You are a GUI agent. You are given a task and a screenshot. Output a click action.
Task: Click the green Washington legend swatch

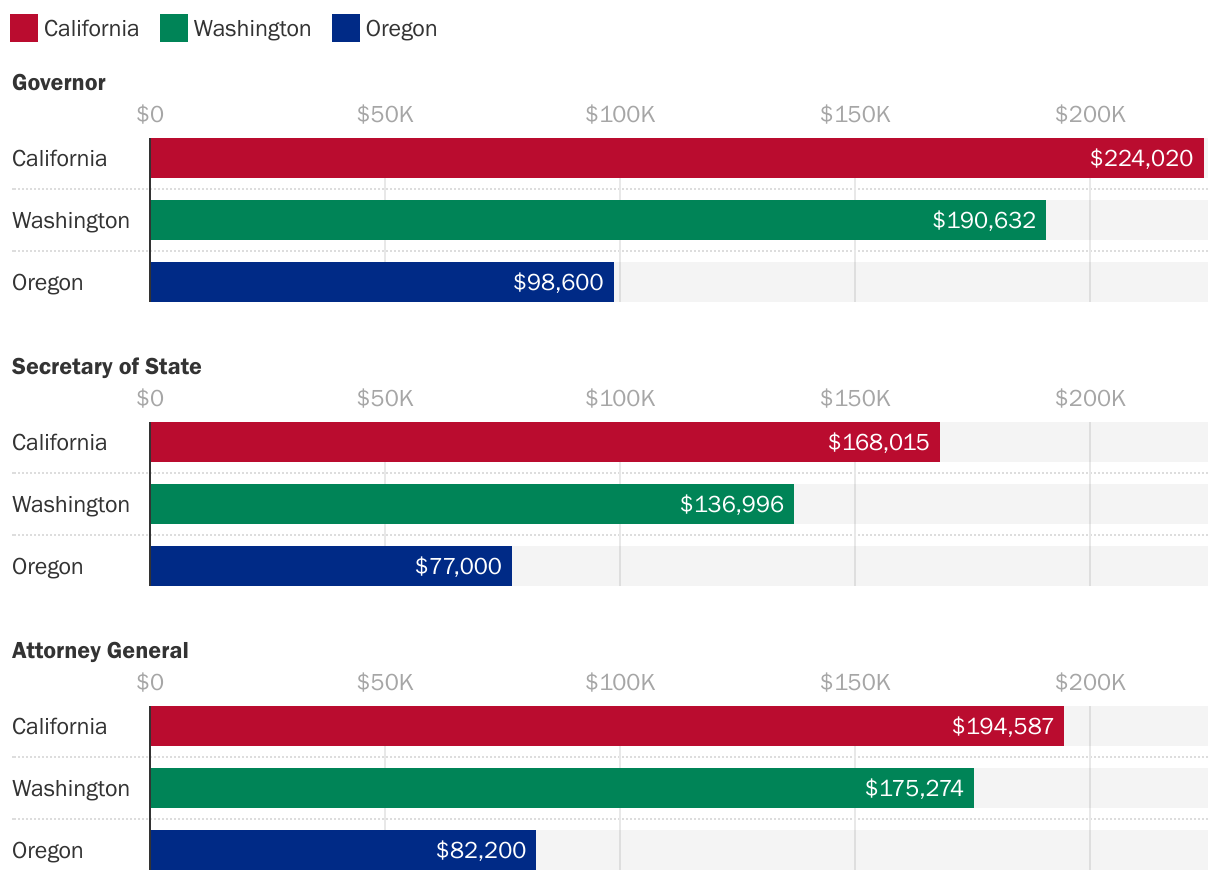pos(174,28)
